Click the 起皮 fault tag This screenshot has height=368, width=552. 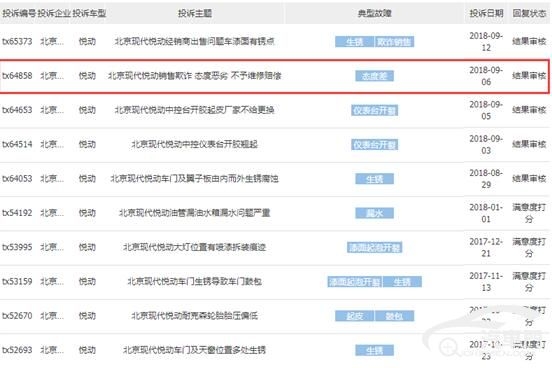click(354, 316)
